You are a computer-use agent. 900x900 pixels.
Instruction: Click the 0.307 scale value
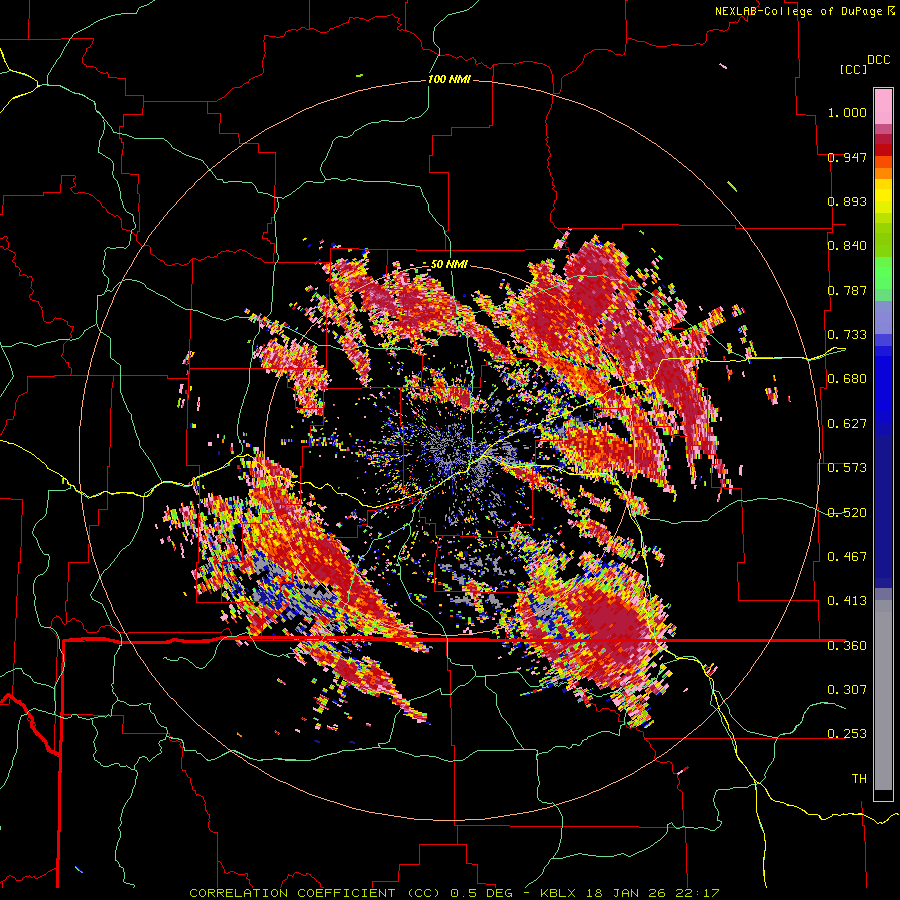(847, 689)
